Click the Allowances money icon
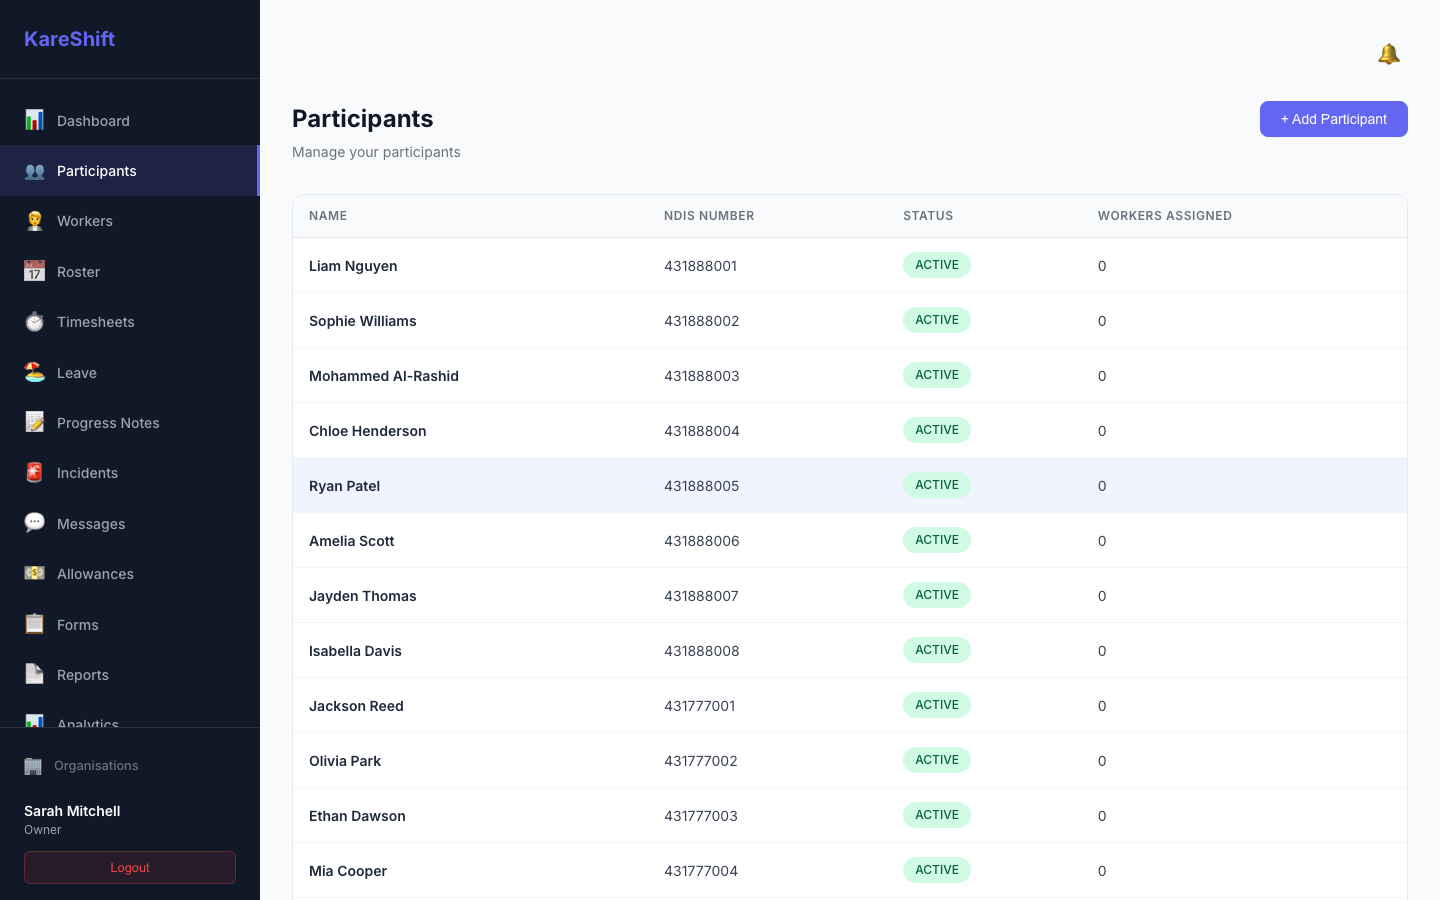 point(34,573)
